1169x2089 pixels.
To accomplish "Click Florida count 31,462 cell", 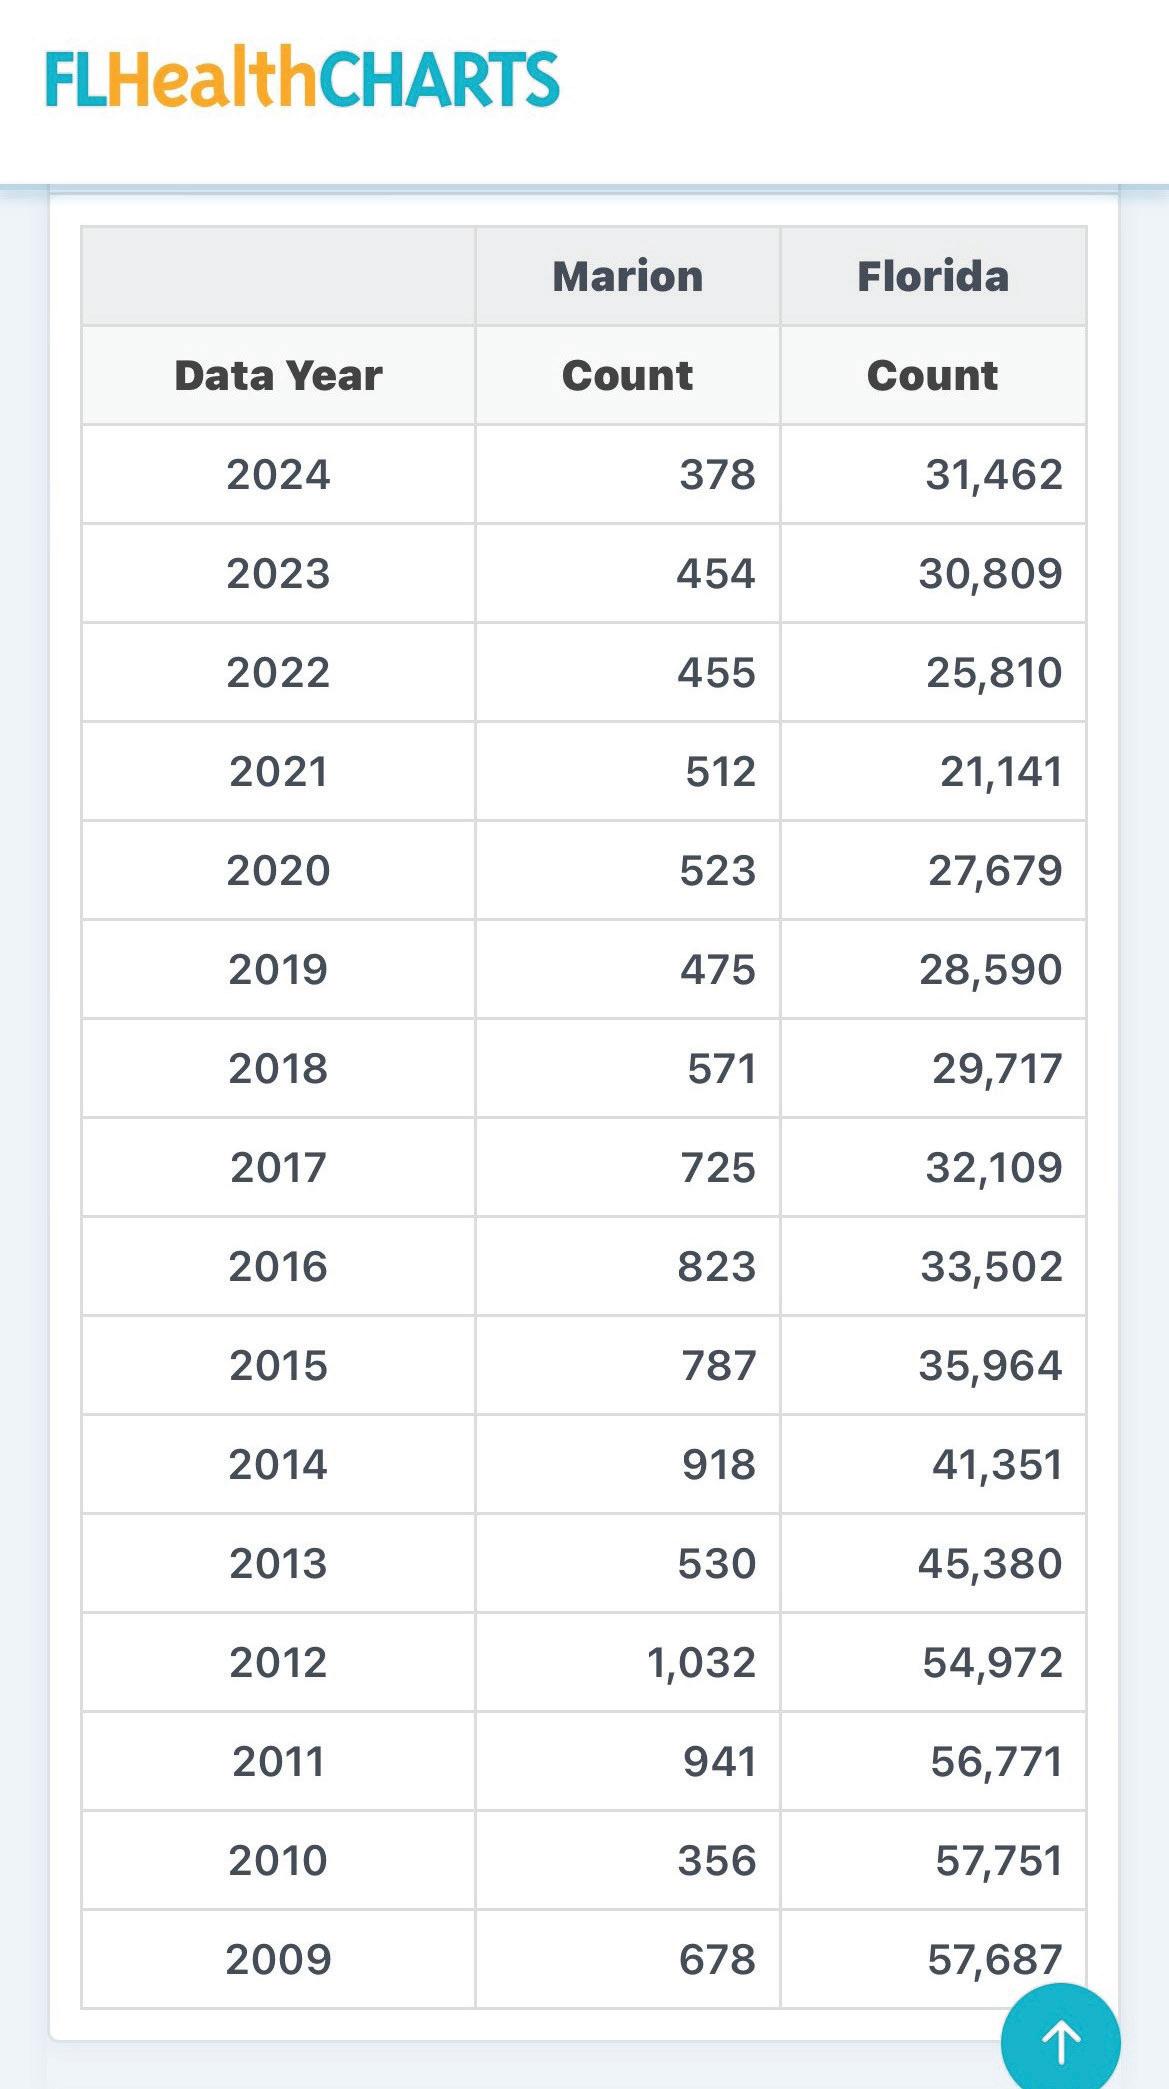I will click(933, 474).
